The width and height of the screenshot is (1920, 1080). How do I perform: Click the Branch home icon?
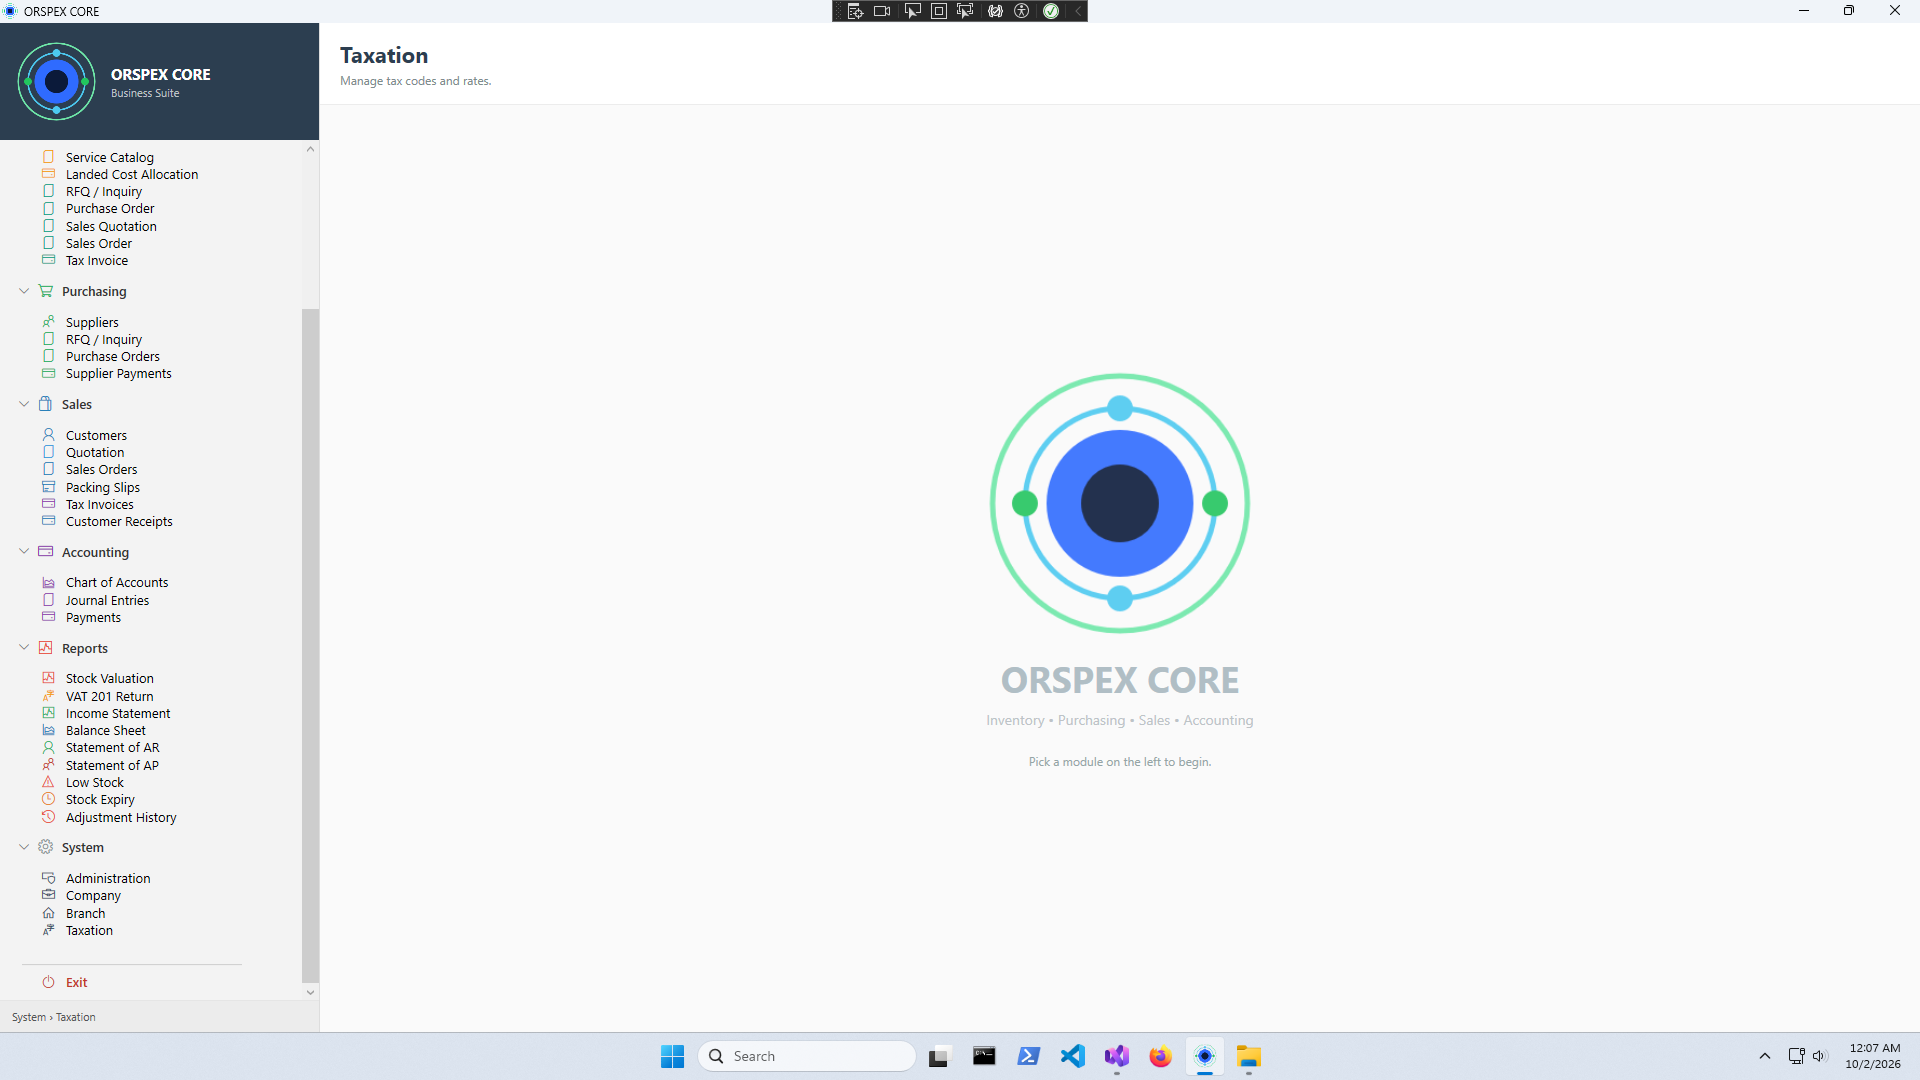48,913
